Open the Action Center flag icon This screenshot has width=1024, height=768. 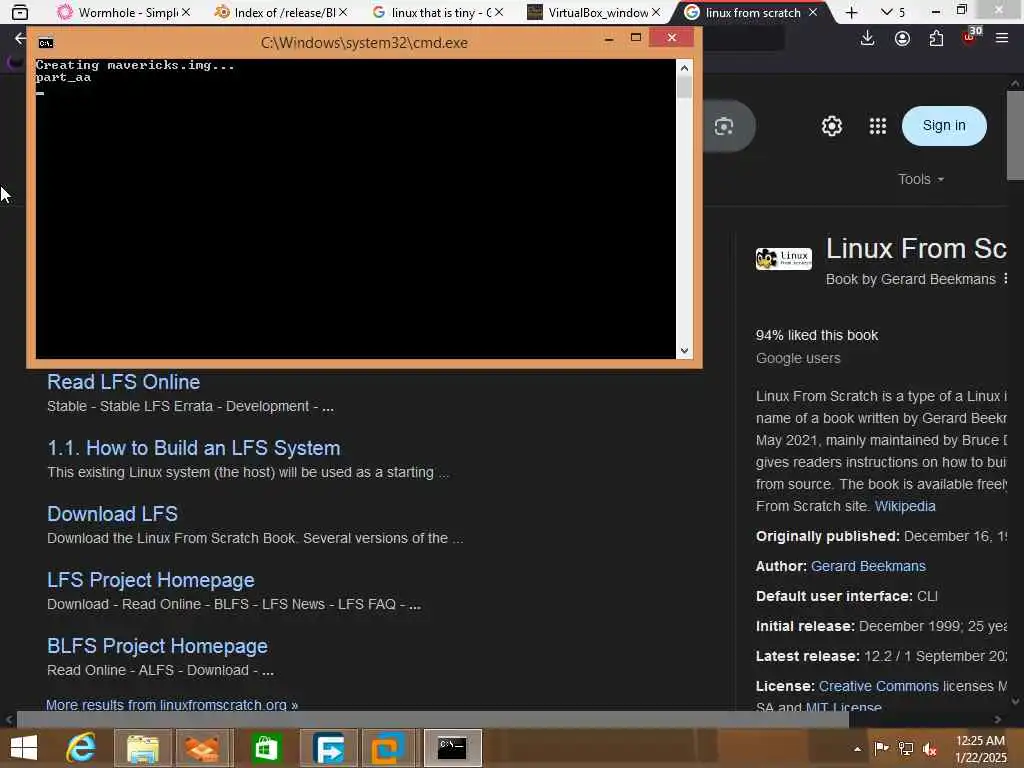click(x=881, y=749)
